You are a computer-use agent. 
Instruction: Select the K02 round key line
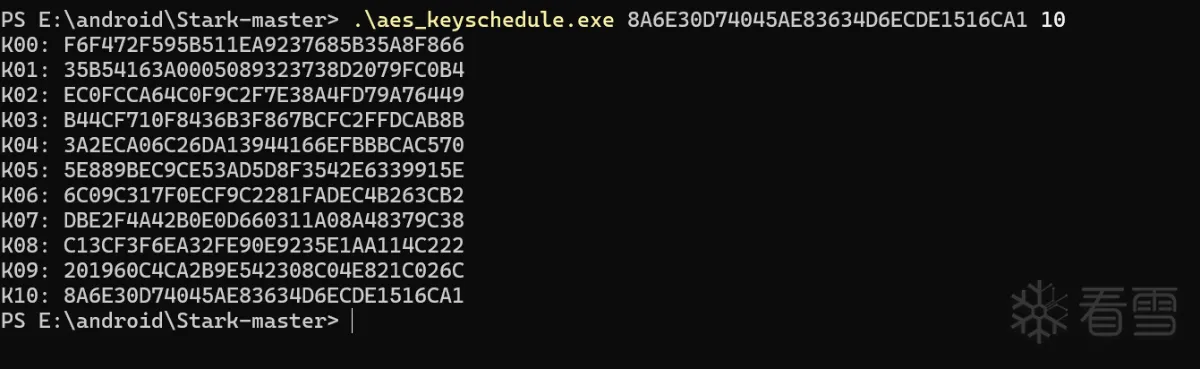(233, 95)
